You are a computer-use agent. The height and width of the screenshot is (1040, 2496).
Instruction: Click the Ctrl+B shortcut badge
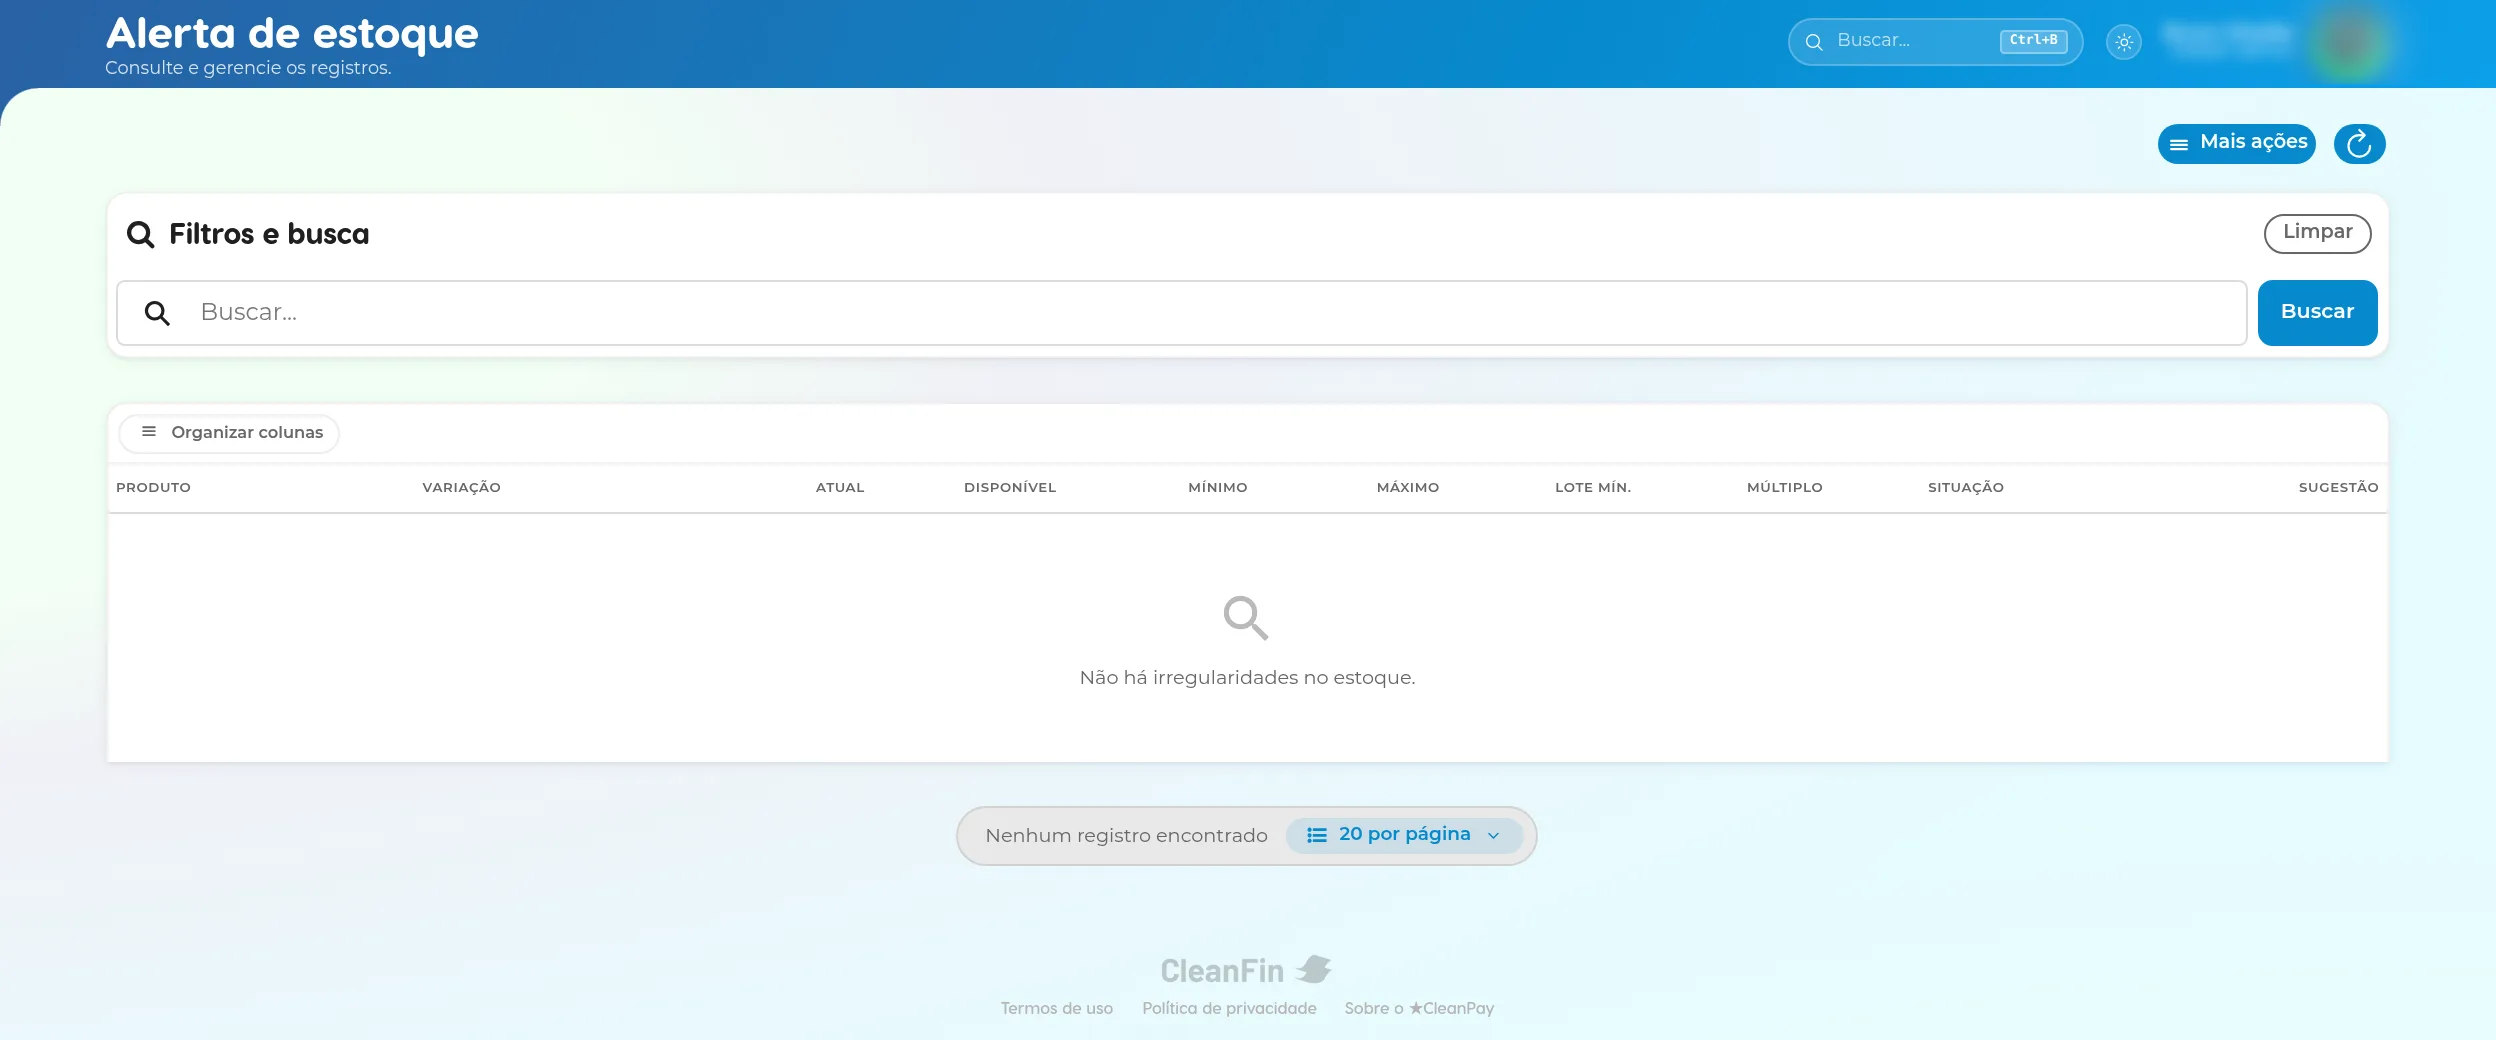2033,41
